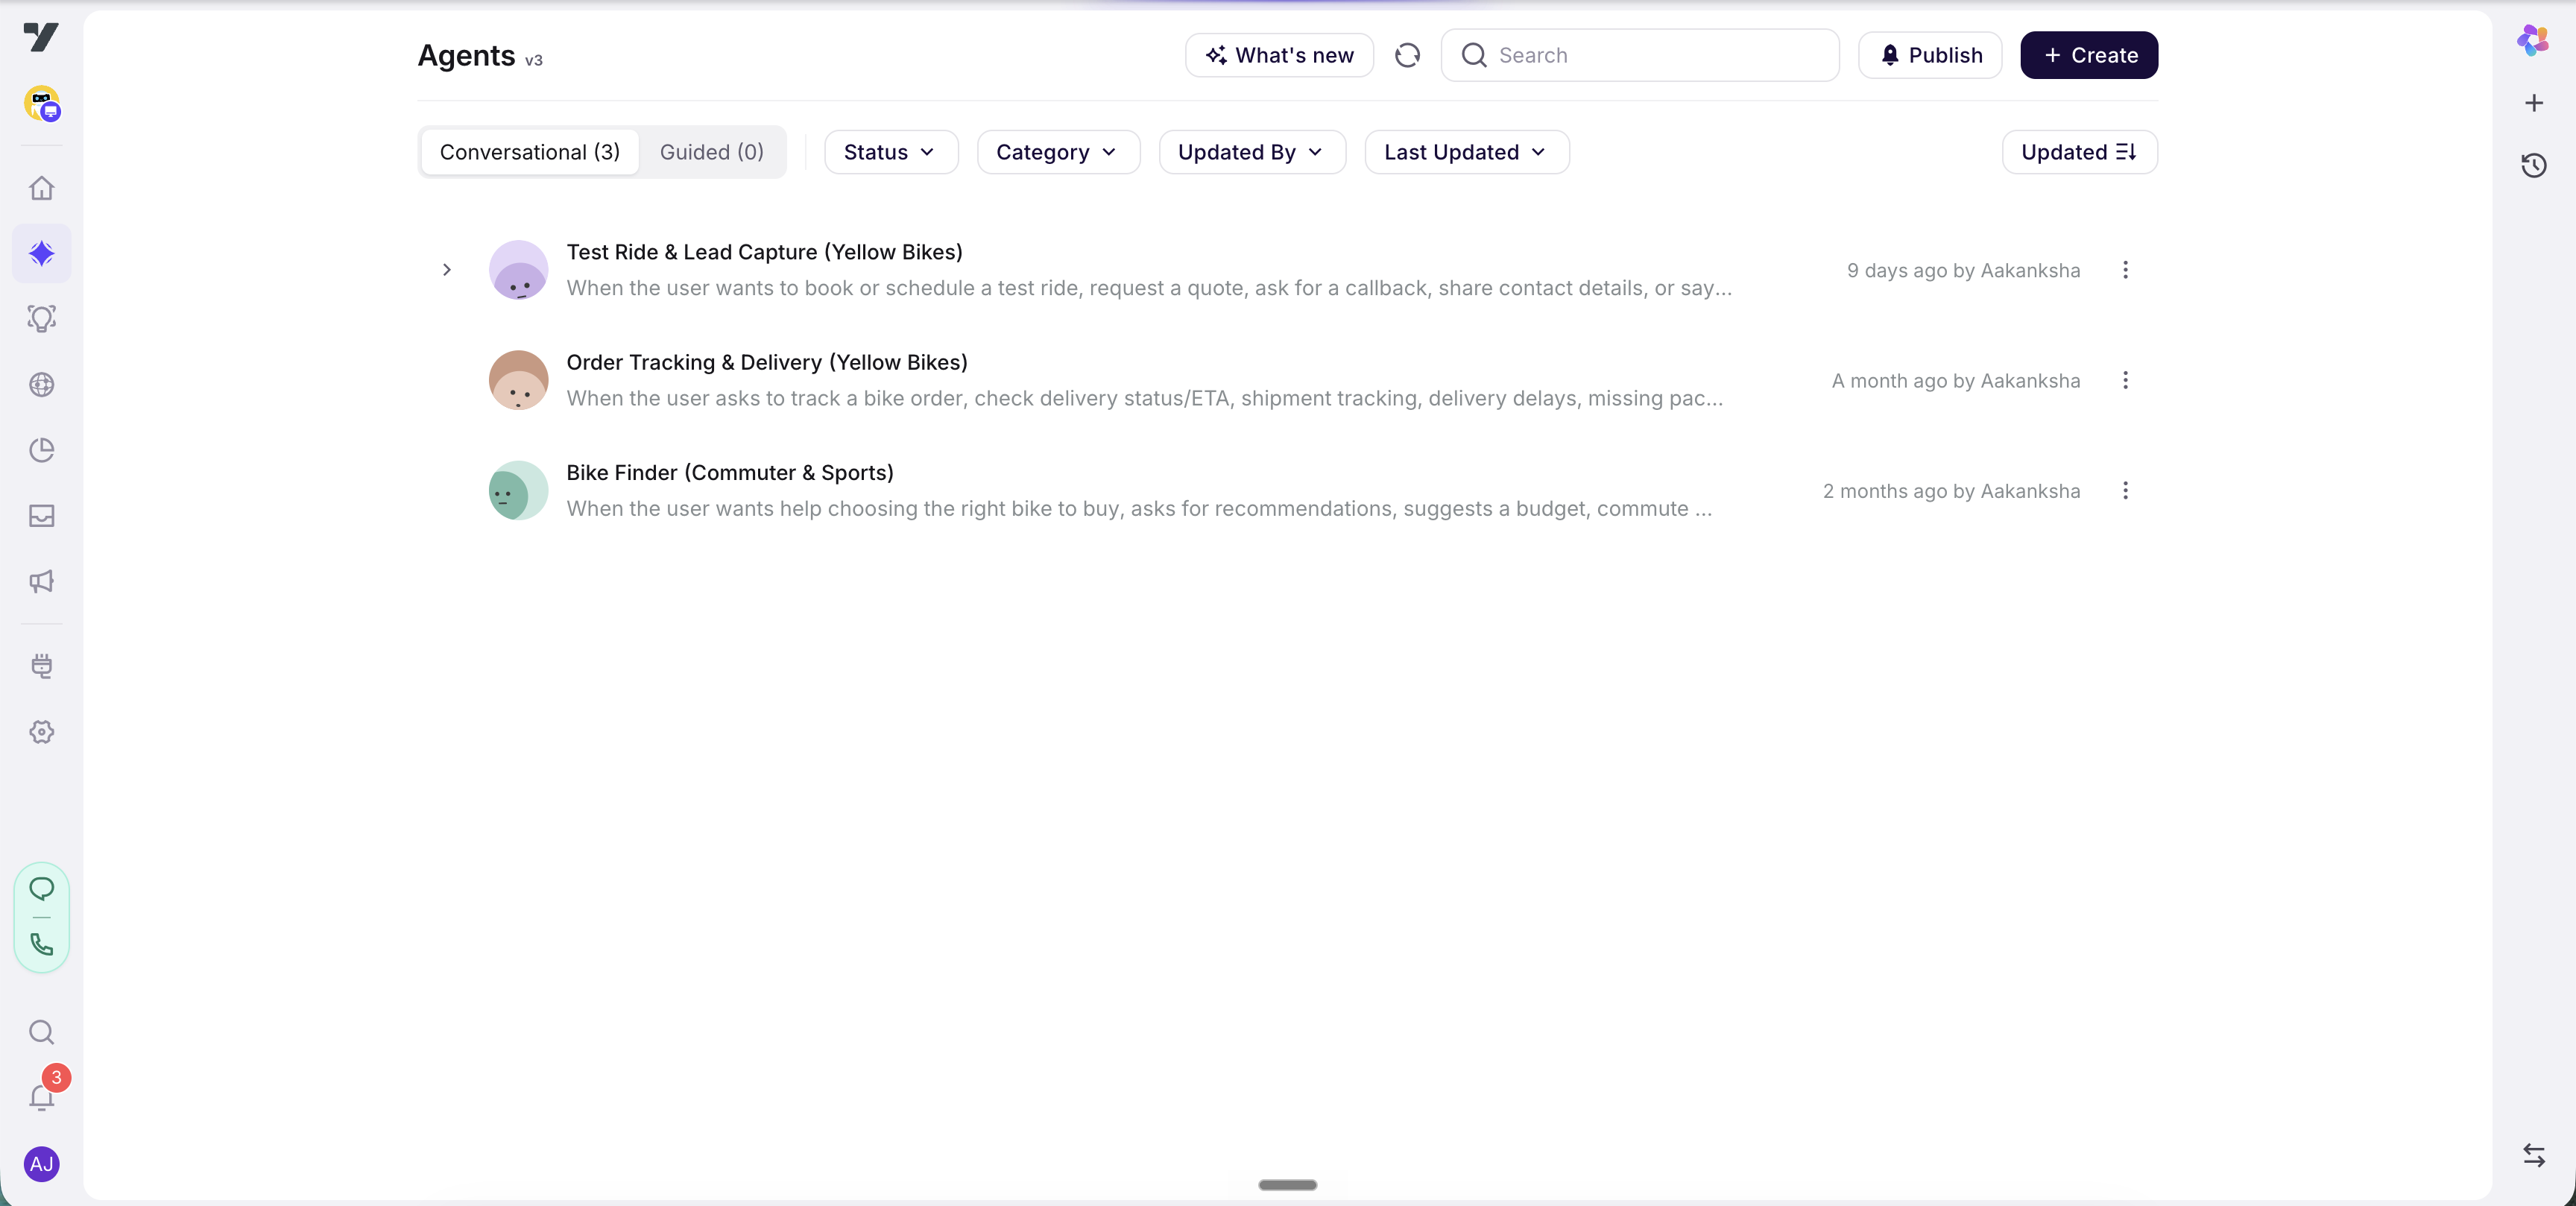Open more options for Test Ride agent
Screen dimensions: 2576x1206
[2125, 270]
